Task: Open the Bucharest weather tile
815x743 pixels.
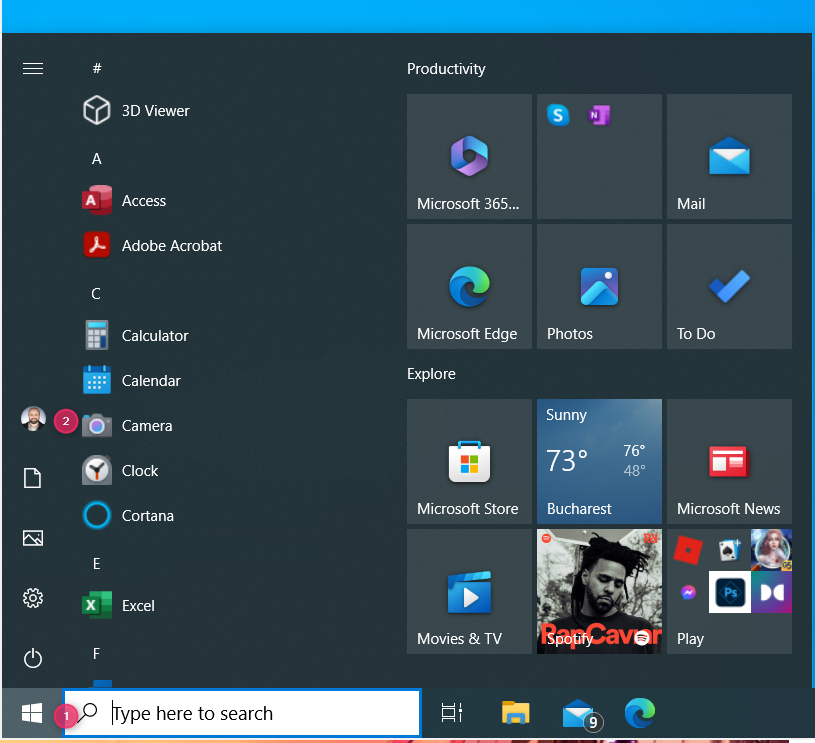Action: 599,461
